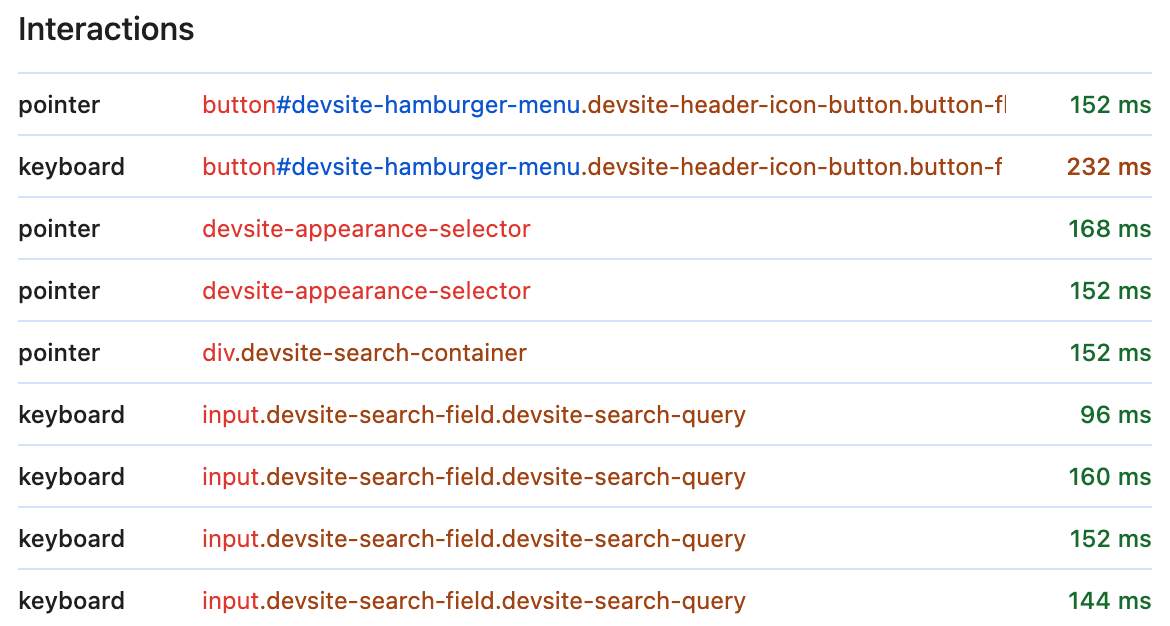
Task: Select the keyboard hamburger-menu interaction row
Action: pyautogui.click(x=585, y=166)
